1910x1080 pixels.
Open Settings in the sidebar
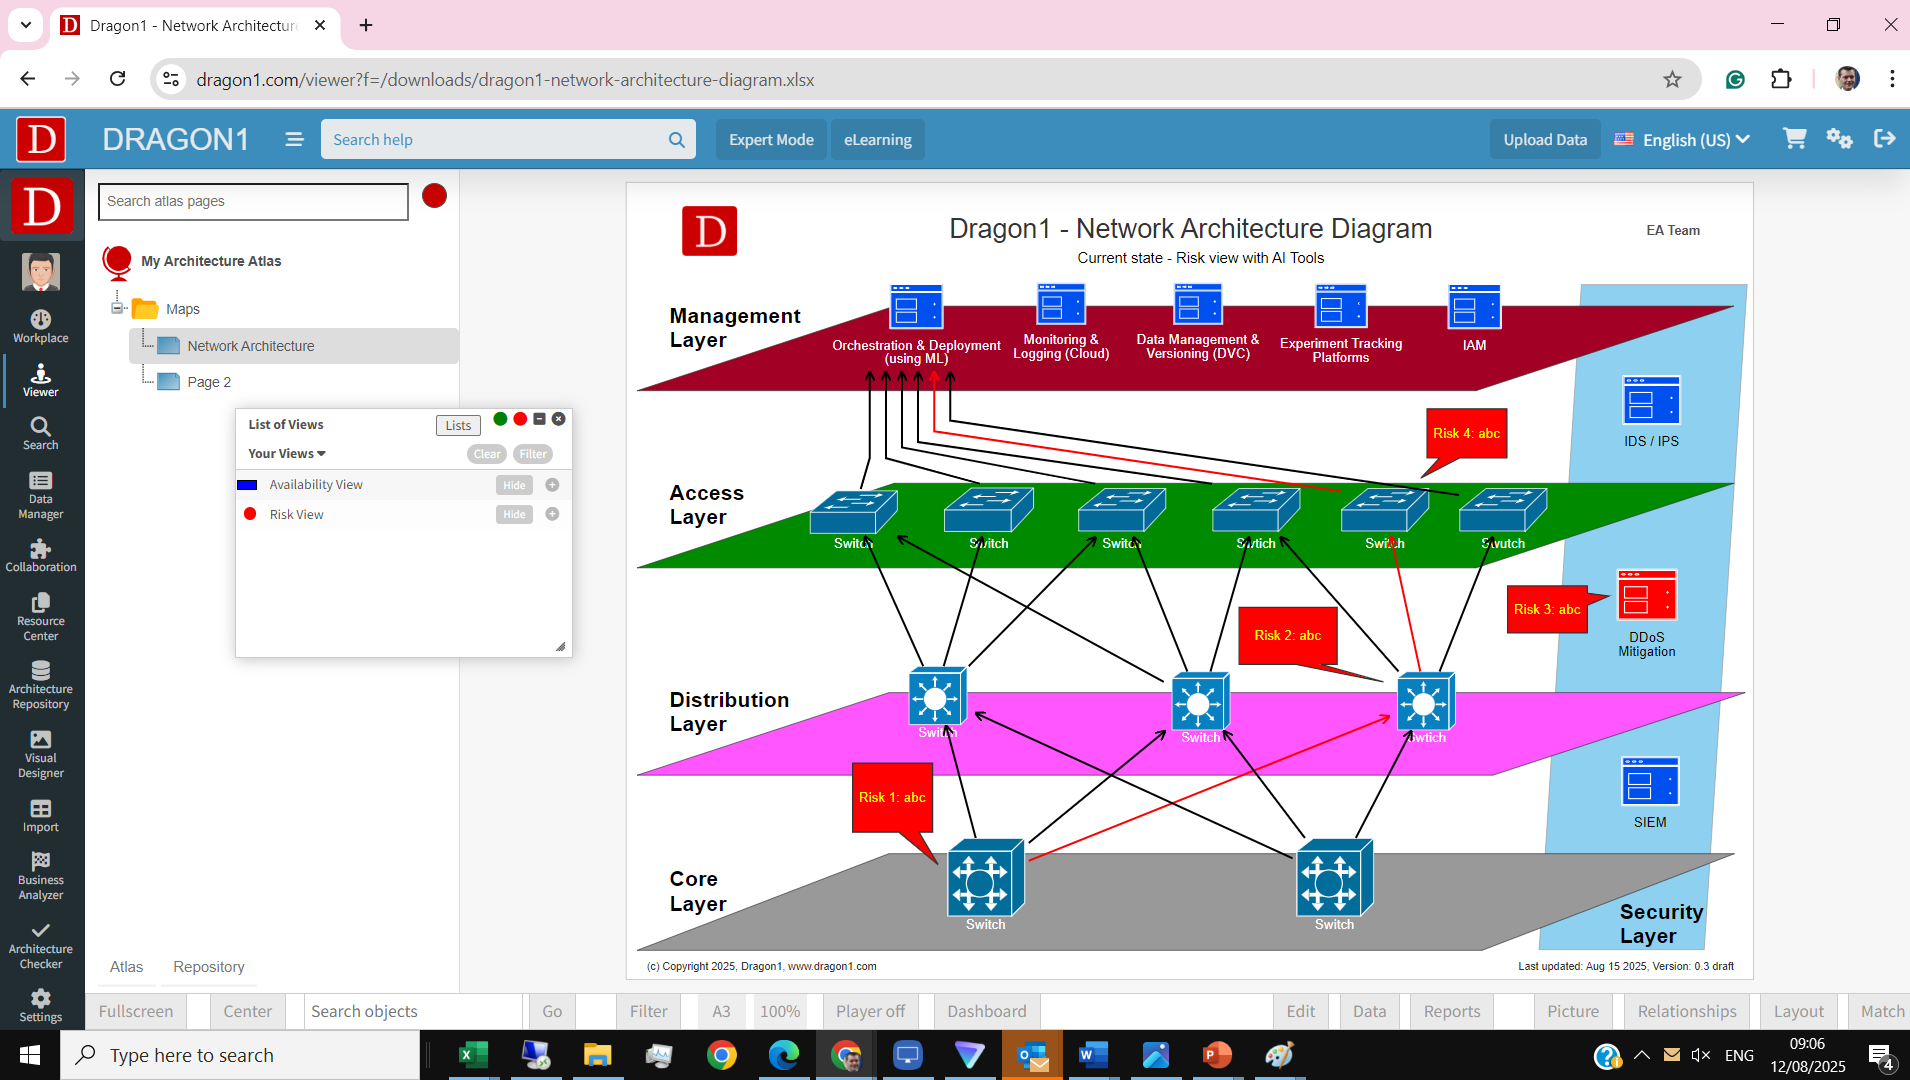pos(41,1006)
